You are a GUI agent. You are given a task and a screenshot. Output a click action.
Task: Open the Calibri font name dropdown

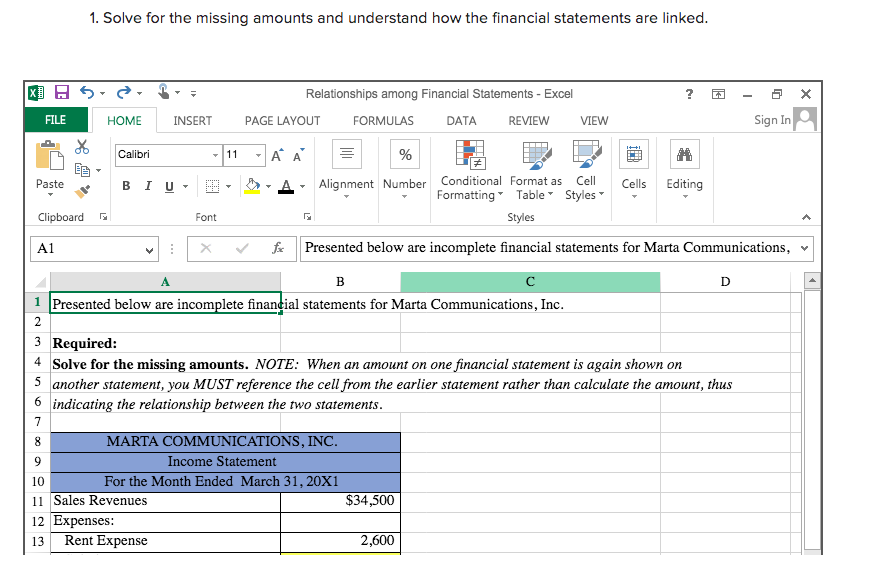(216, 155)
